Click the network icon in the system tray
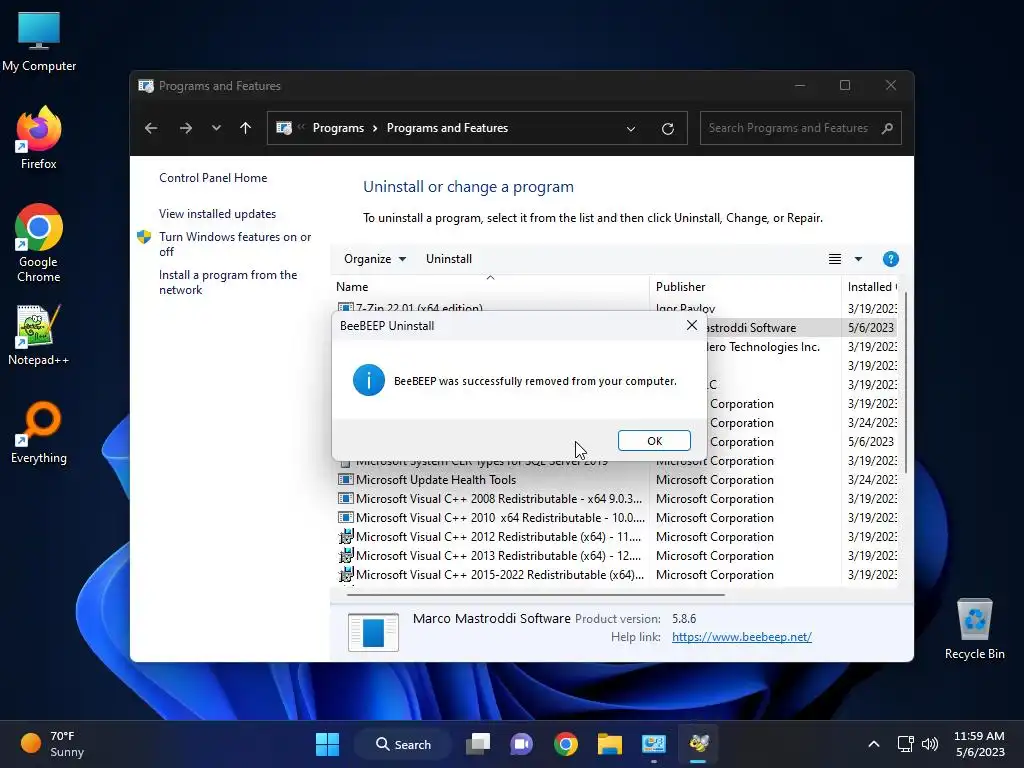The width and height of the screenshot is (1024, 768). click(905, 744)
